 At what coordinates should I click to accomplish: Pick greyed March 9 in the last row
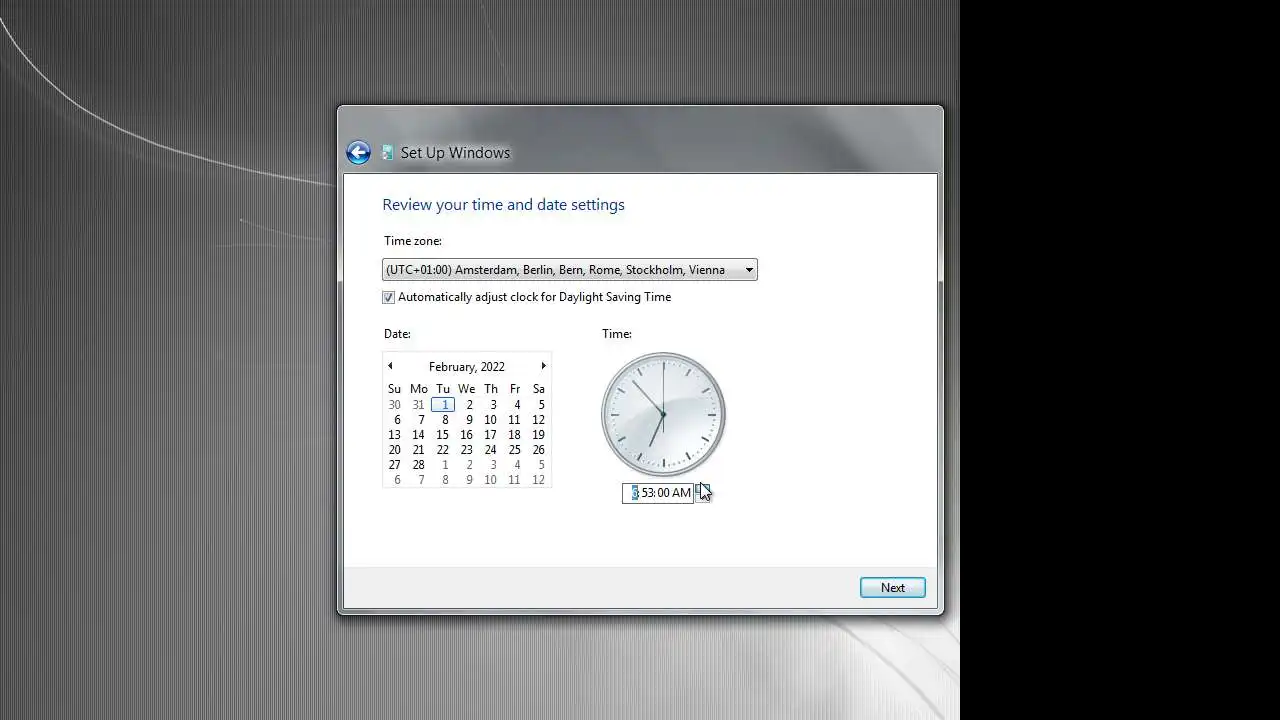tap(467, 480)
